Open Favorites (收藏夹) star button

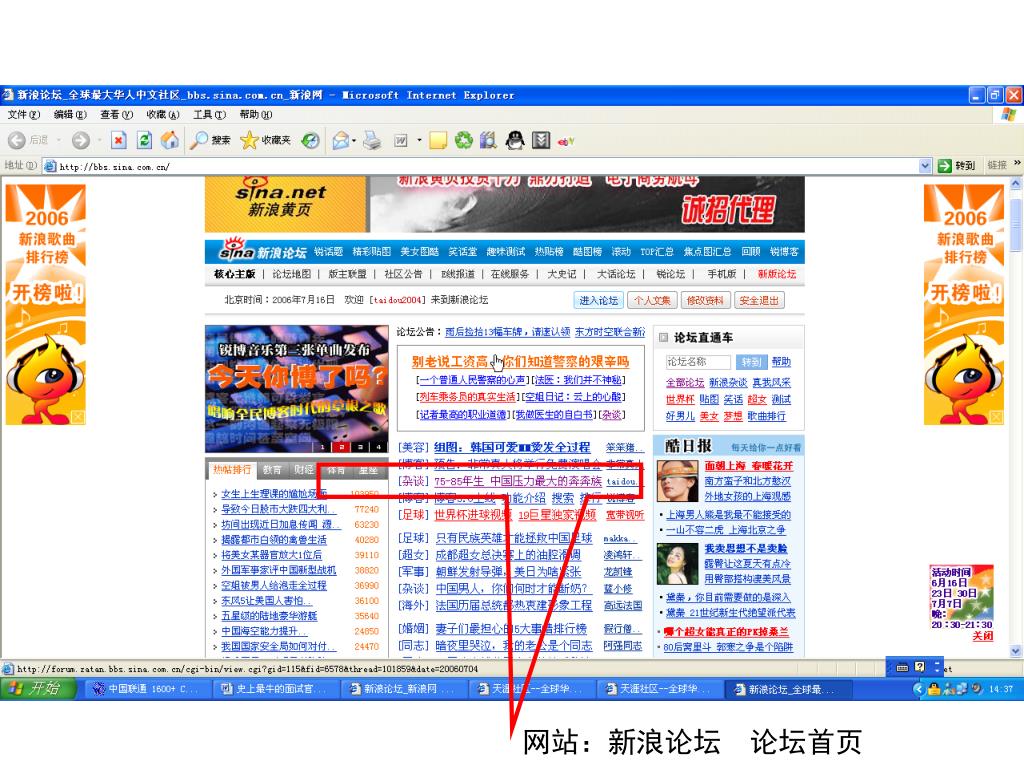tap(265, 140)
